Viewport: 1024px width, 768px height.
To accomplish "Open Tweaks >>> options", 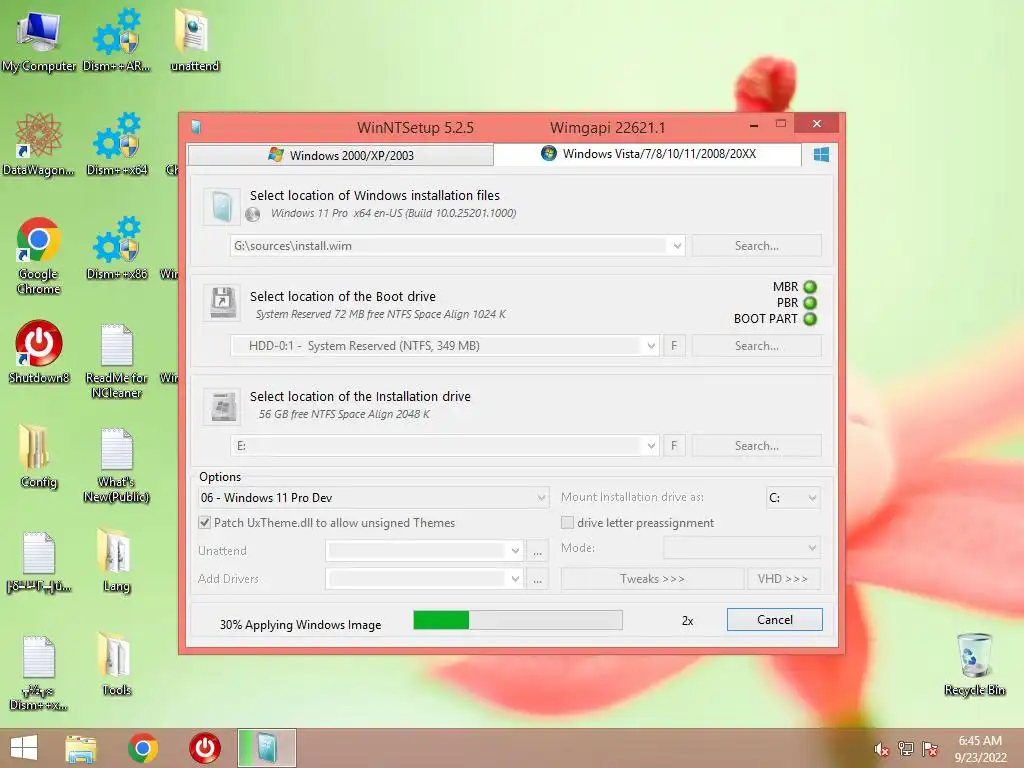I will (652, 579).
